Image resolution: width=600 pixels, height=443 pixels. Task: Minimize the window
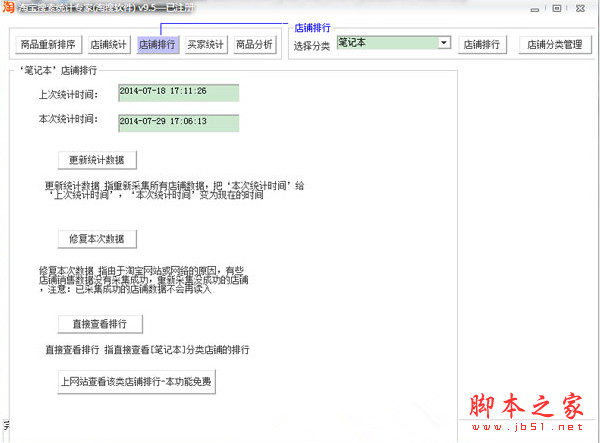pos(535,9)
